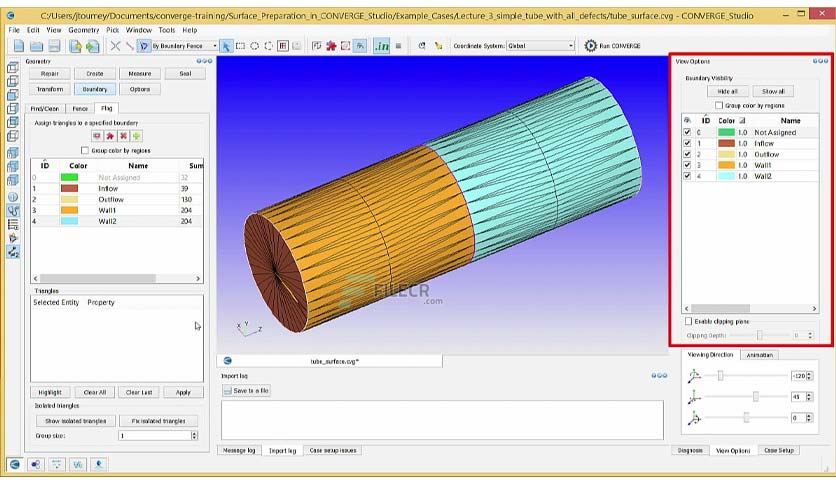Click the Repair button

pos(50,74)
